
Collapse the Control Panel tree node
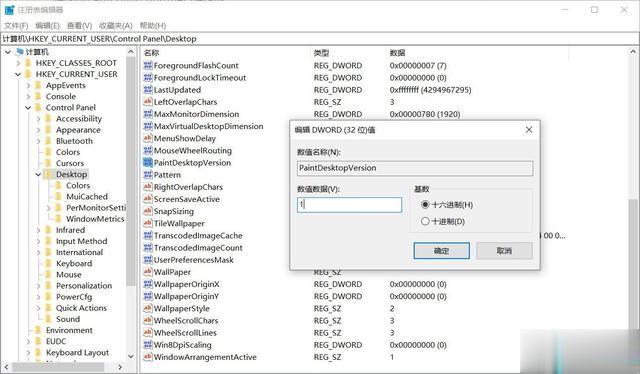(28, 108)
